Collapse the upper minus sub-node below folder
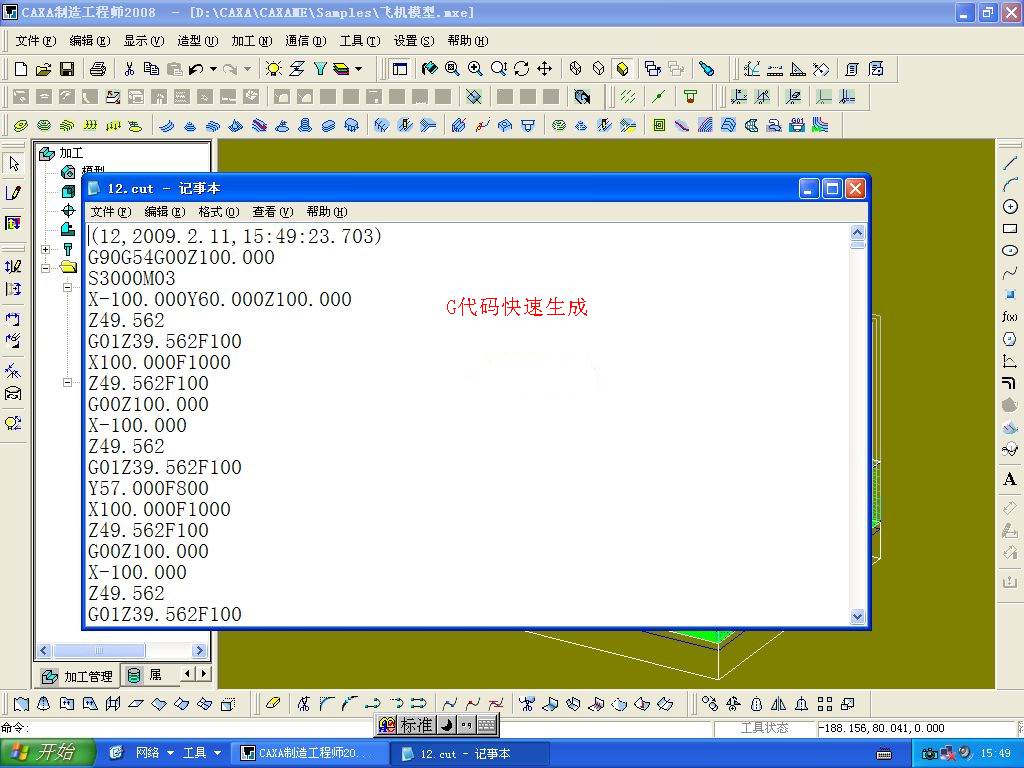The image size is (1024, 768). 67,287
